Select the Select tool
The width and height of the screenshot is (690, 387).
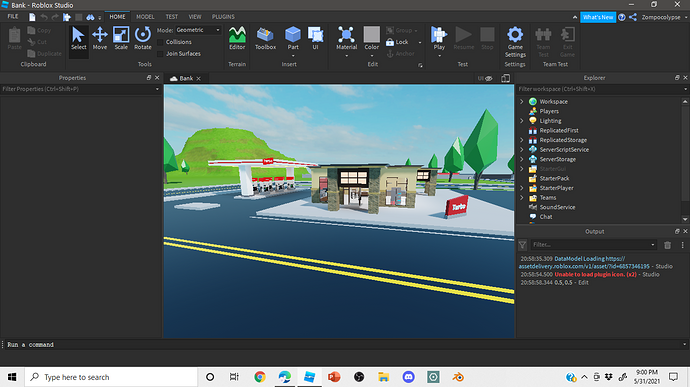click(79, 39)
